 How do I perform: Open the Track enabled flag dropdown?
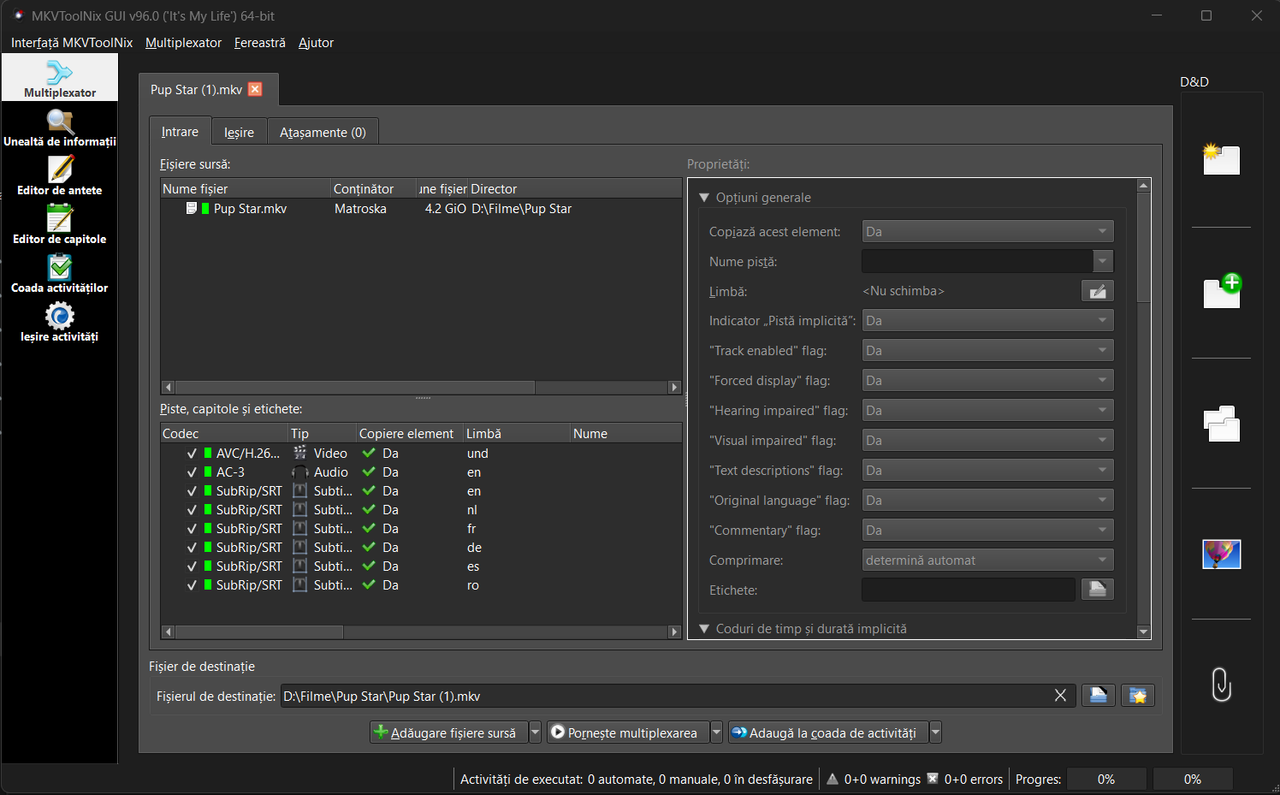click(987, 351)
